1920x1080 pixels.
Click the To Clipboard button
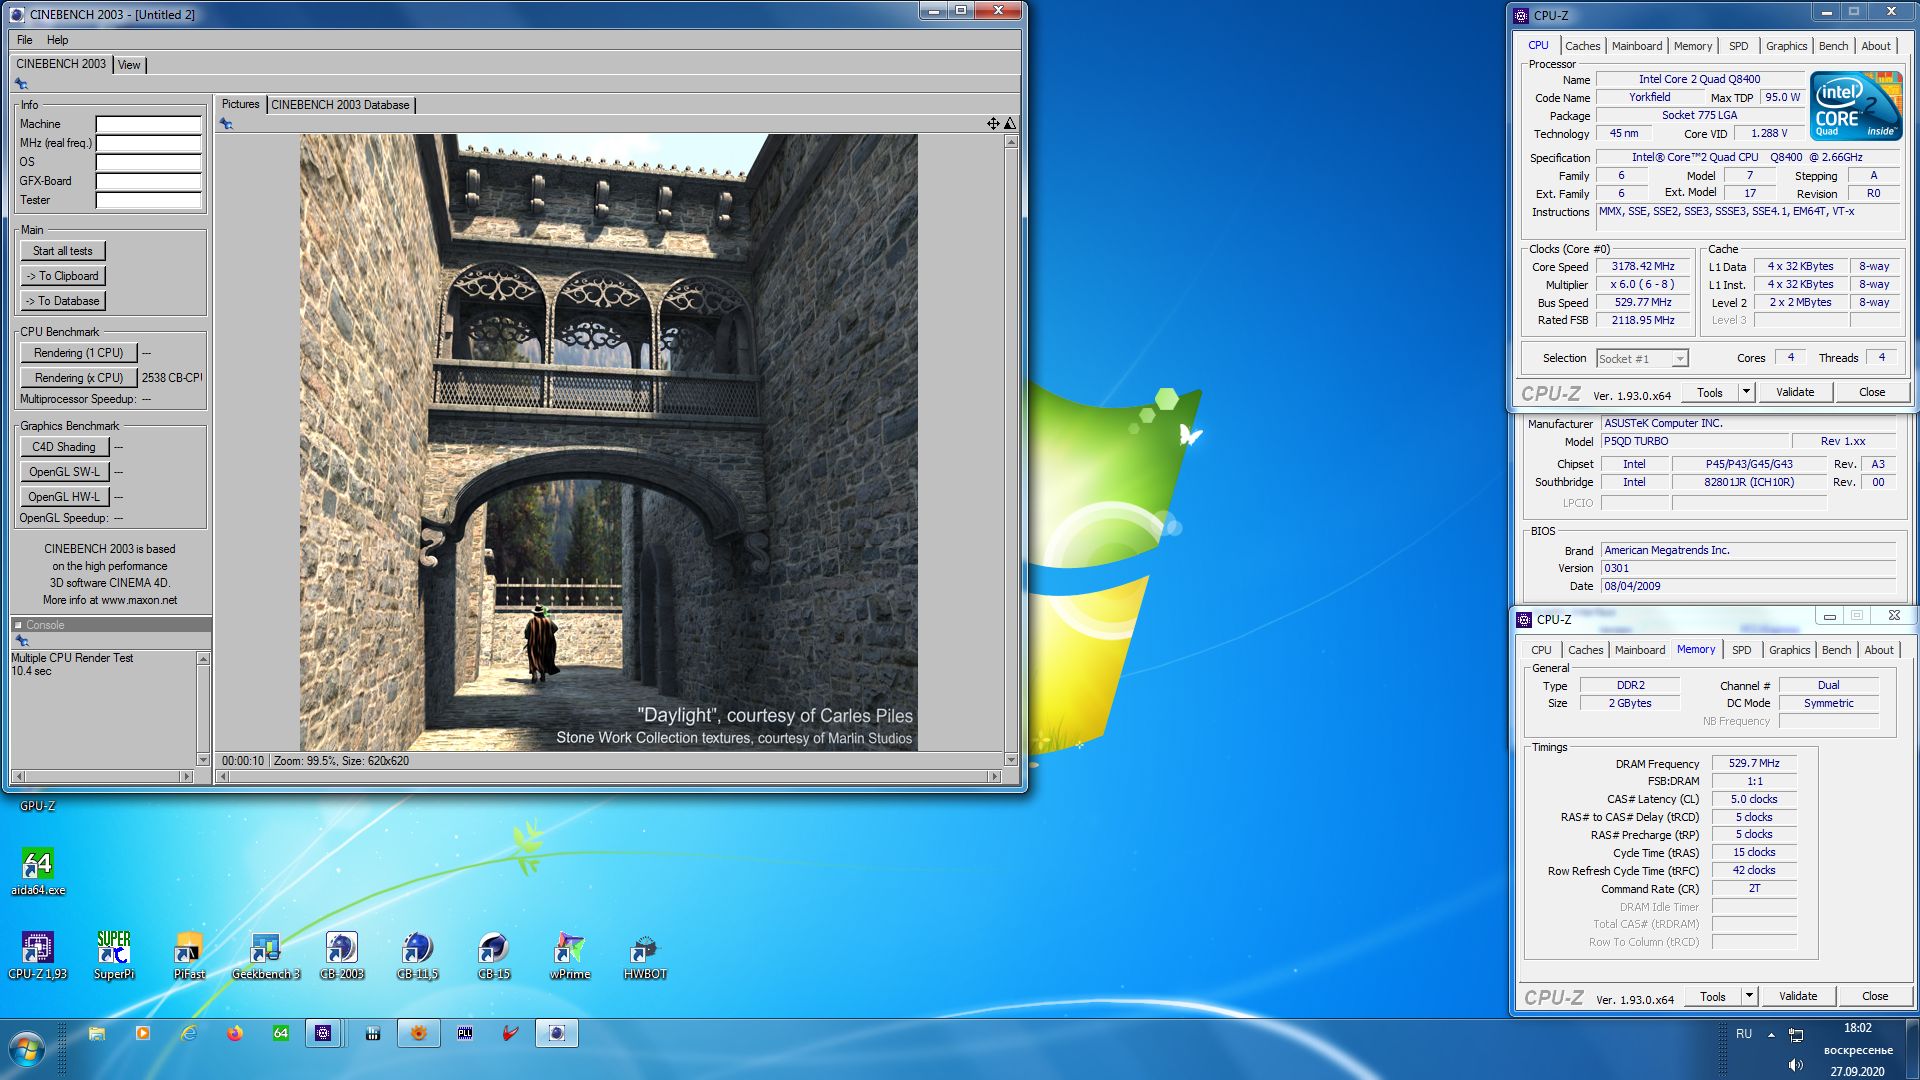[x=63, y=276]
